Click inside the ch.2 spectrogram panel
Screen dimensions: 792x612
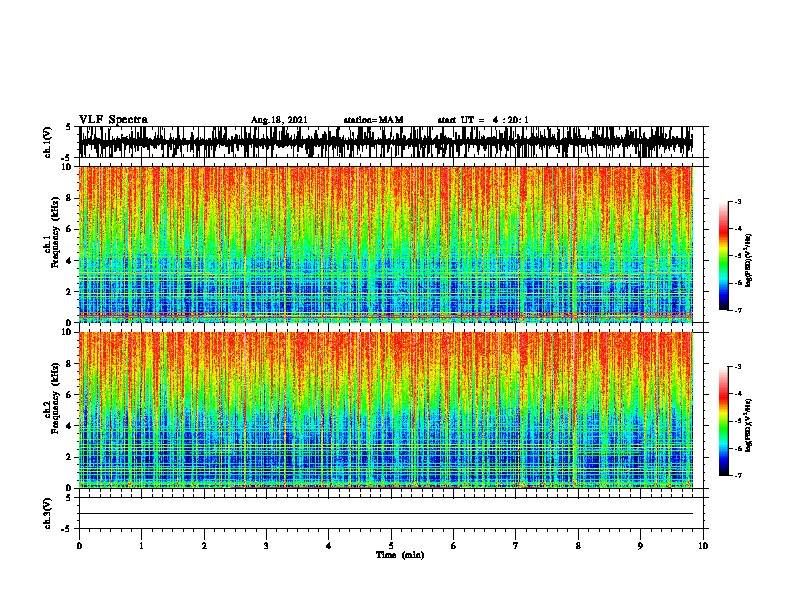coord(386,410)
